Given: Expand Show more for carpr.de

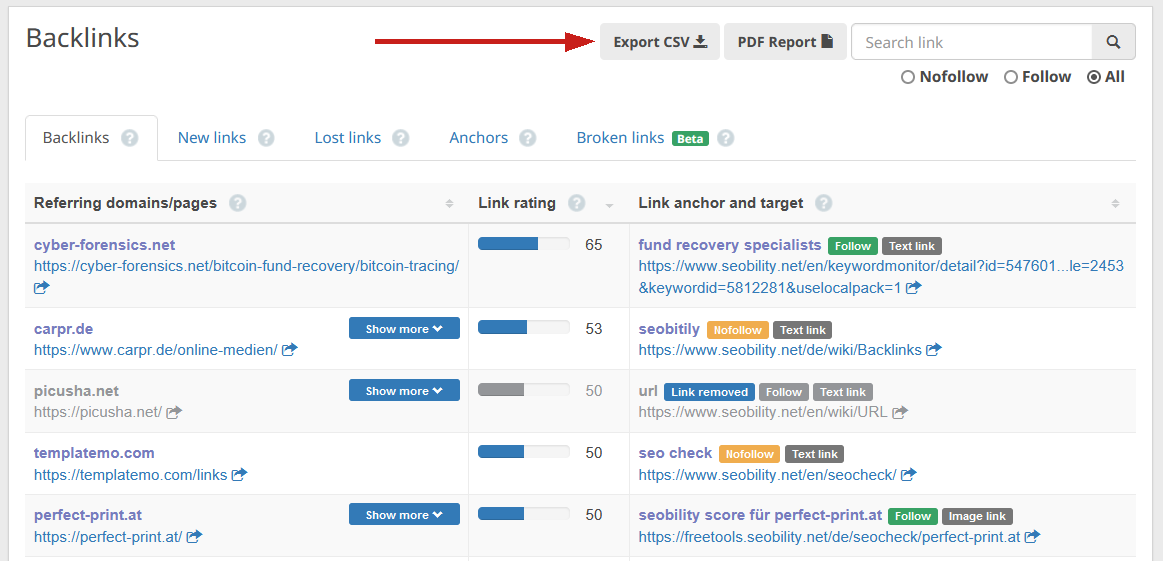Looking at the screenshot, I should (x=404, y=329).
